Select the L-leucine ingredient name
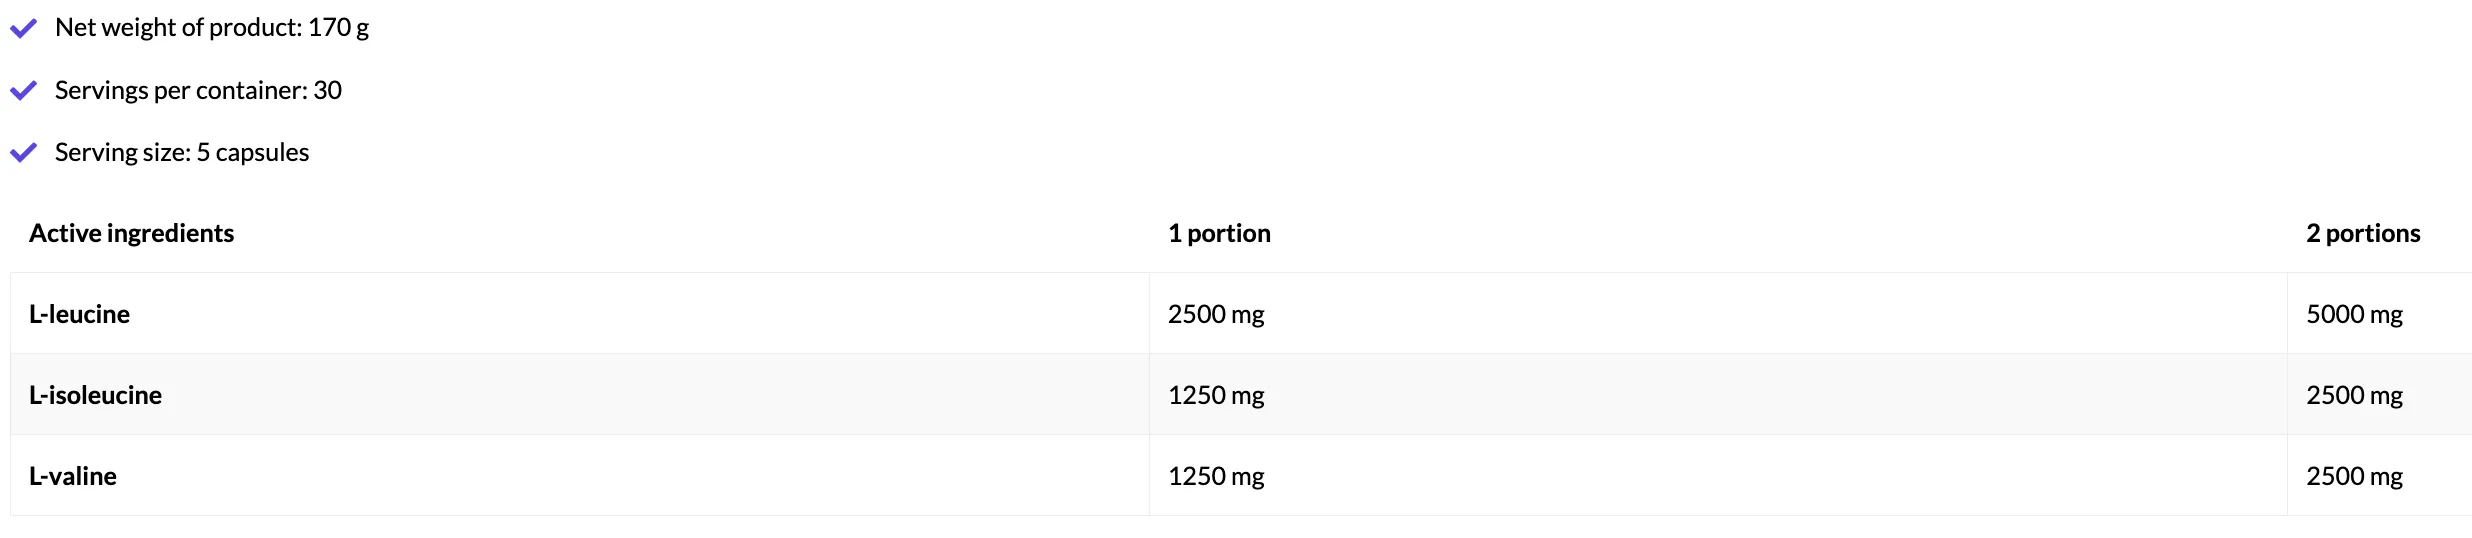Image resolution: width=2472 pixels, height=538 pixels. [79, 314]
